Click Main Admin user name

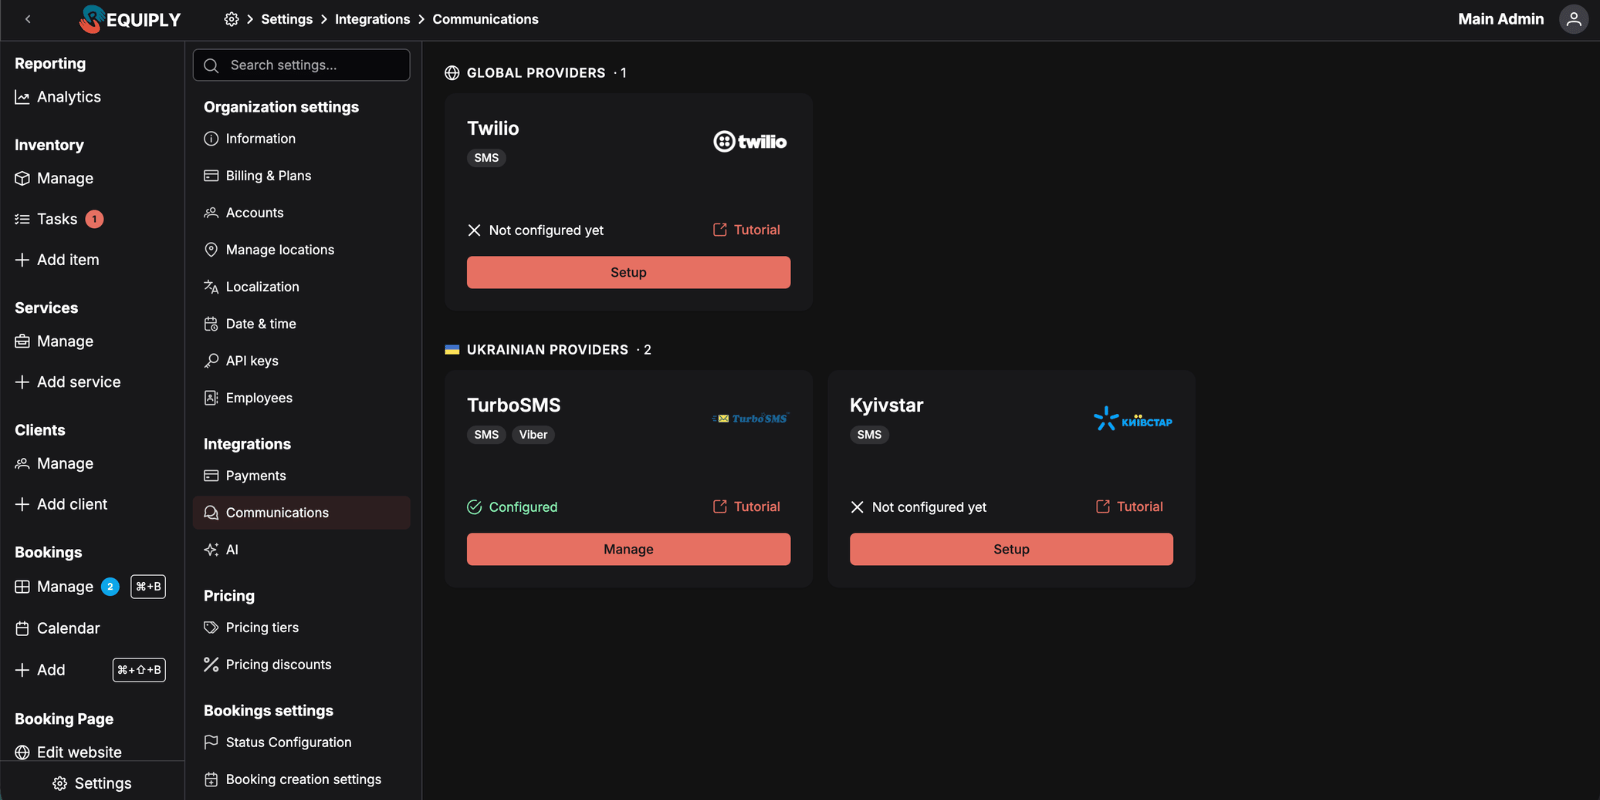[x=1500, y=19]
